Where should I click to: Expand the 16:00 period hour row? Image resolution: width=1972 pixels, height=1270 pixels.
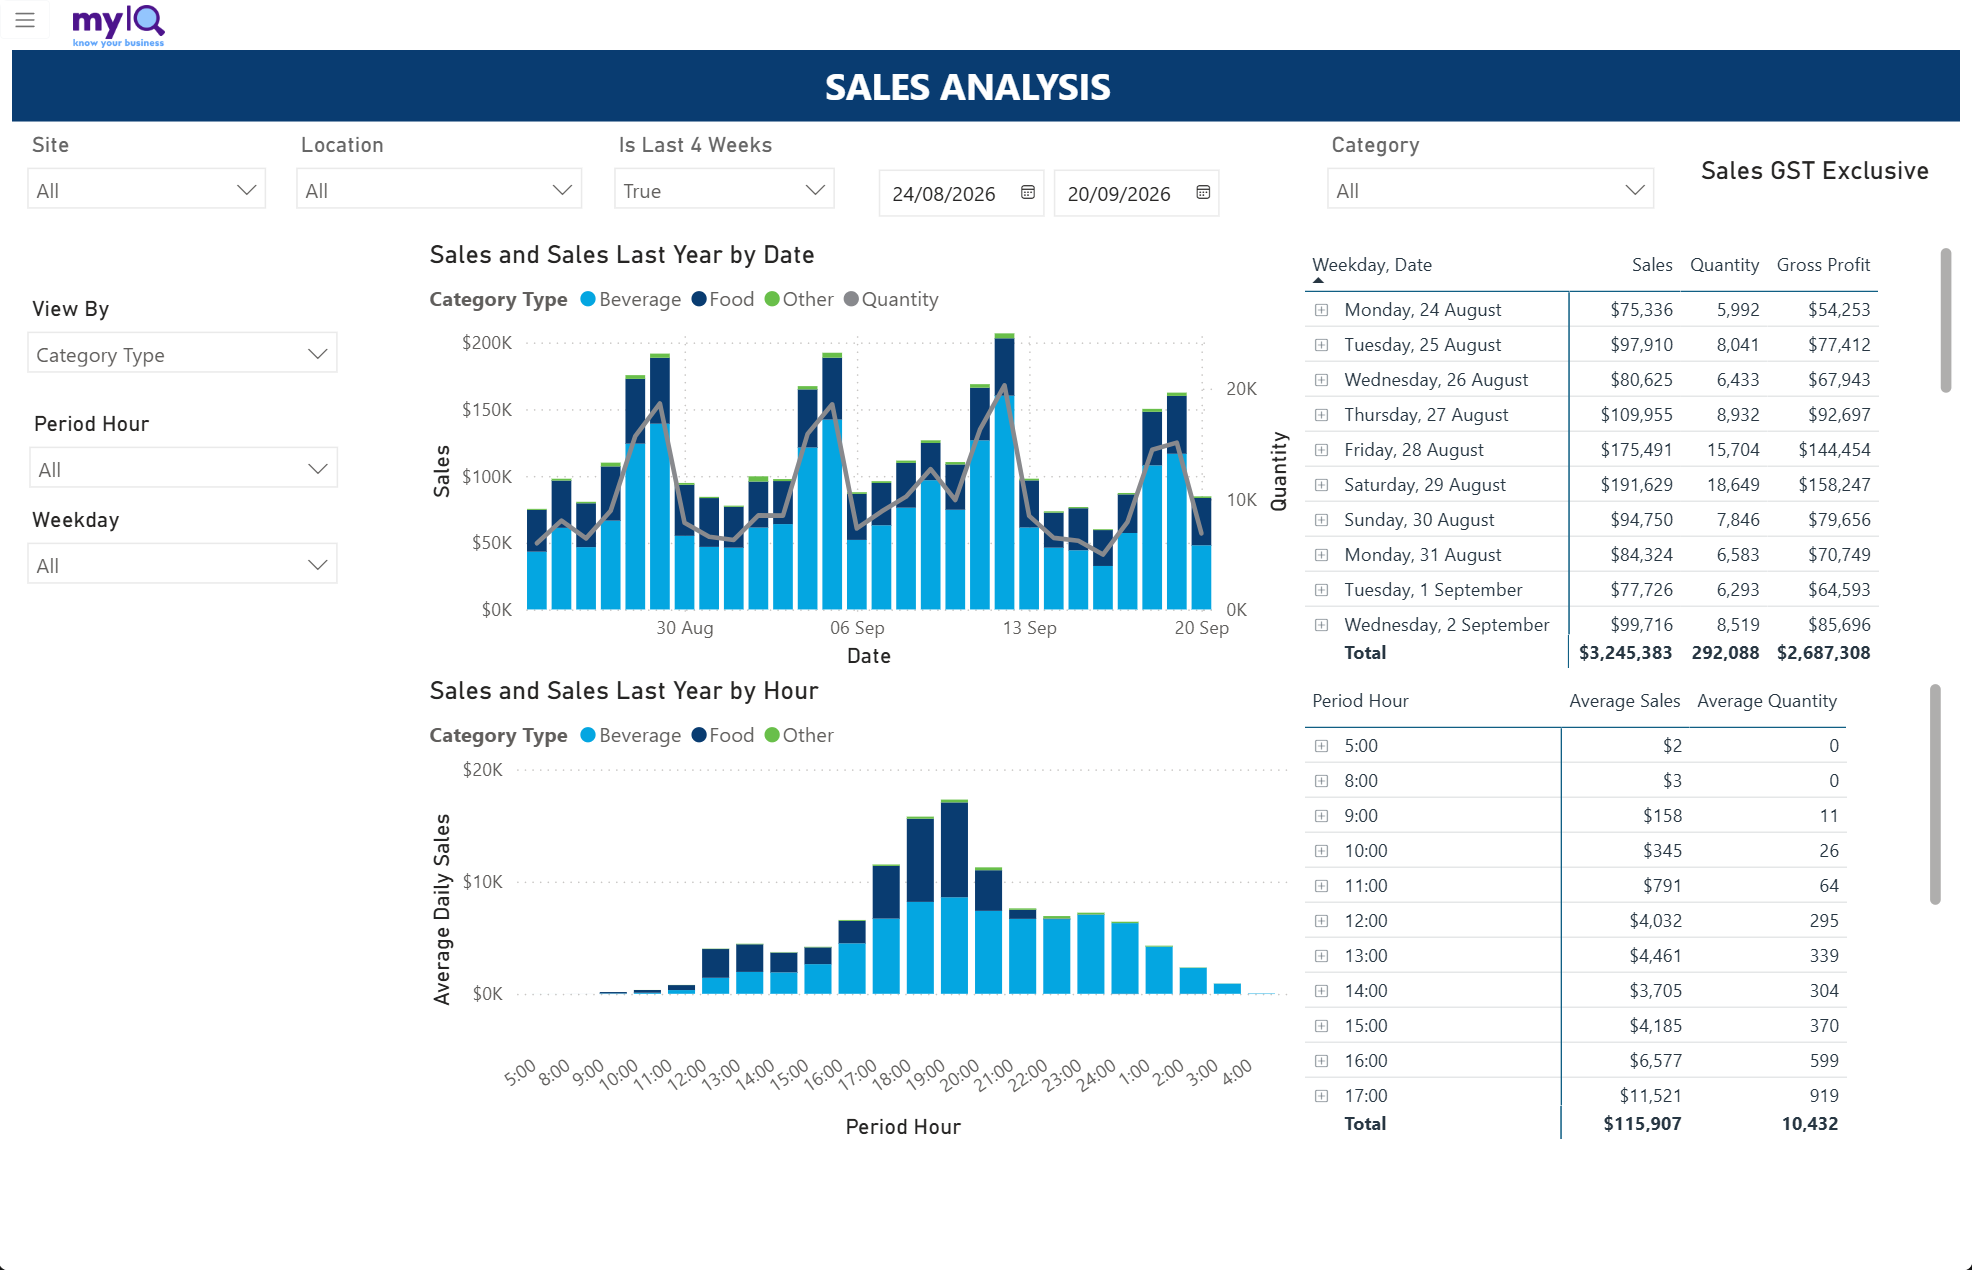click(x=1321, y=1061)
